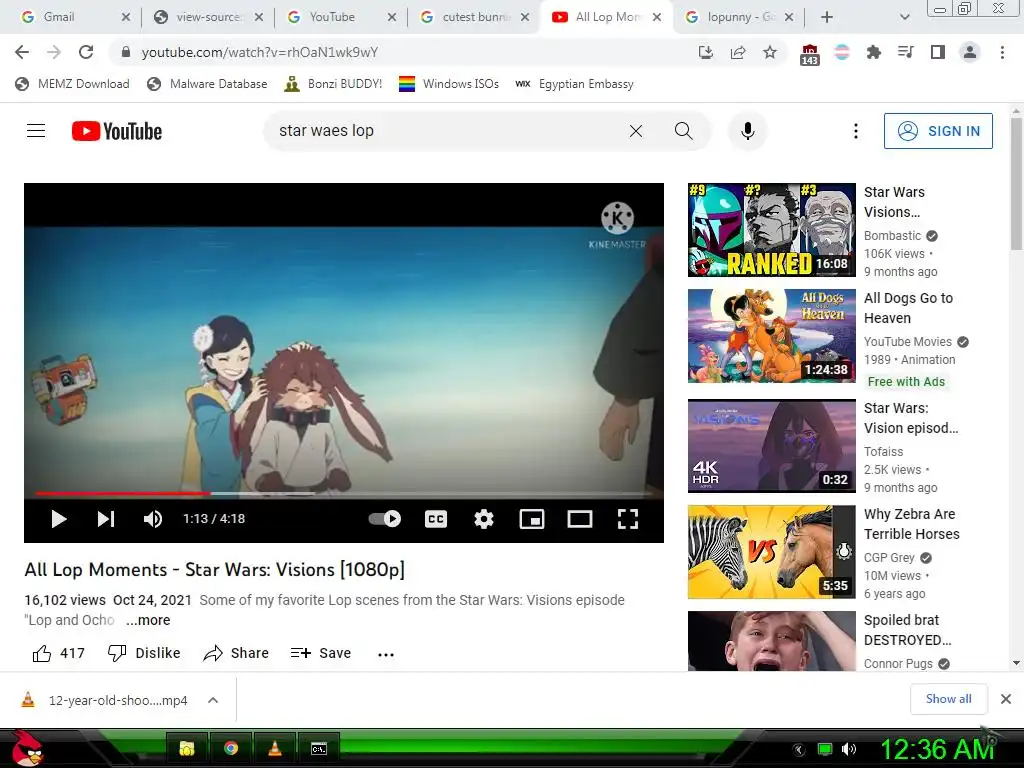Bookmark this page star
This screenshot has height=768, width=1024.
point(770,52)
